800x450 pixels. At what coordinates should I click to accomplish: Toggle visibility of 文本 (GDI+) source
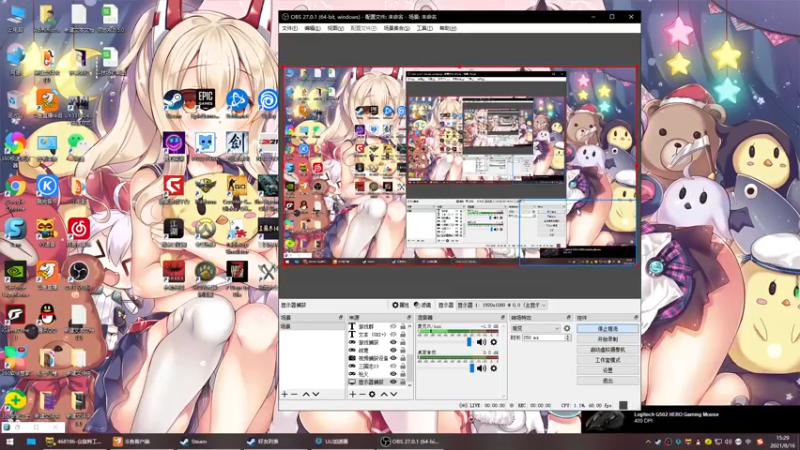point(393,334)
